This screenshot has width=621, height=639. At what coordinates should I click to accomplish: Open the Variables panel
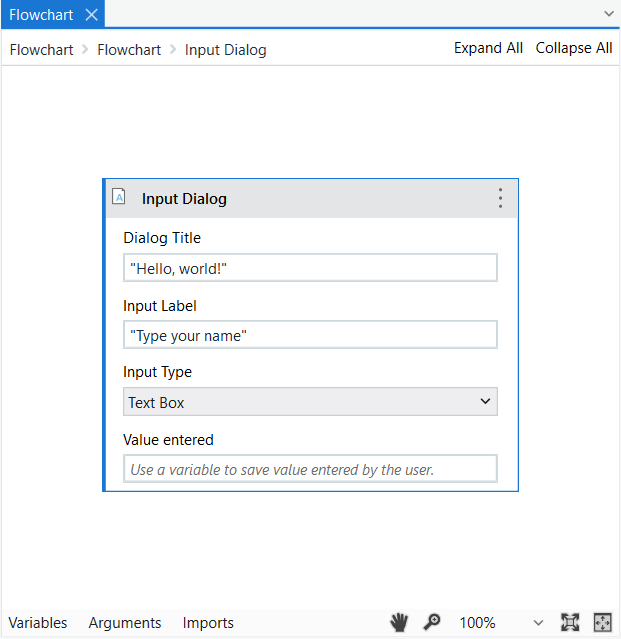click(38, 623)
